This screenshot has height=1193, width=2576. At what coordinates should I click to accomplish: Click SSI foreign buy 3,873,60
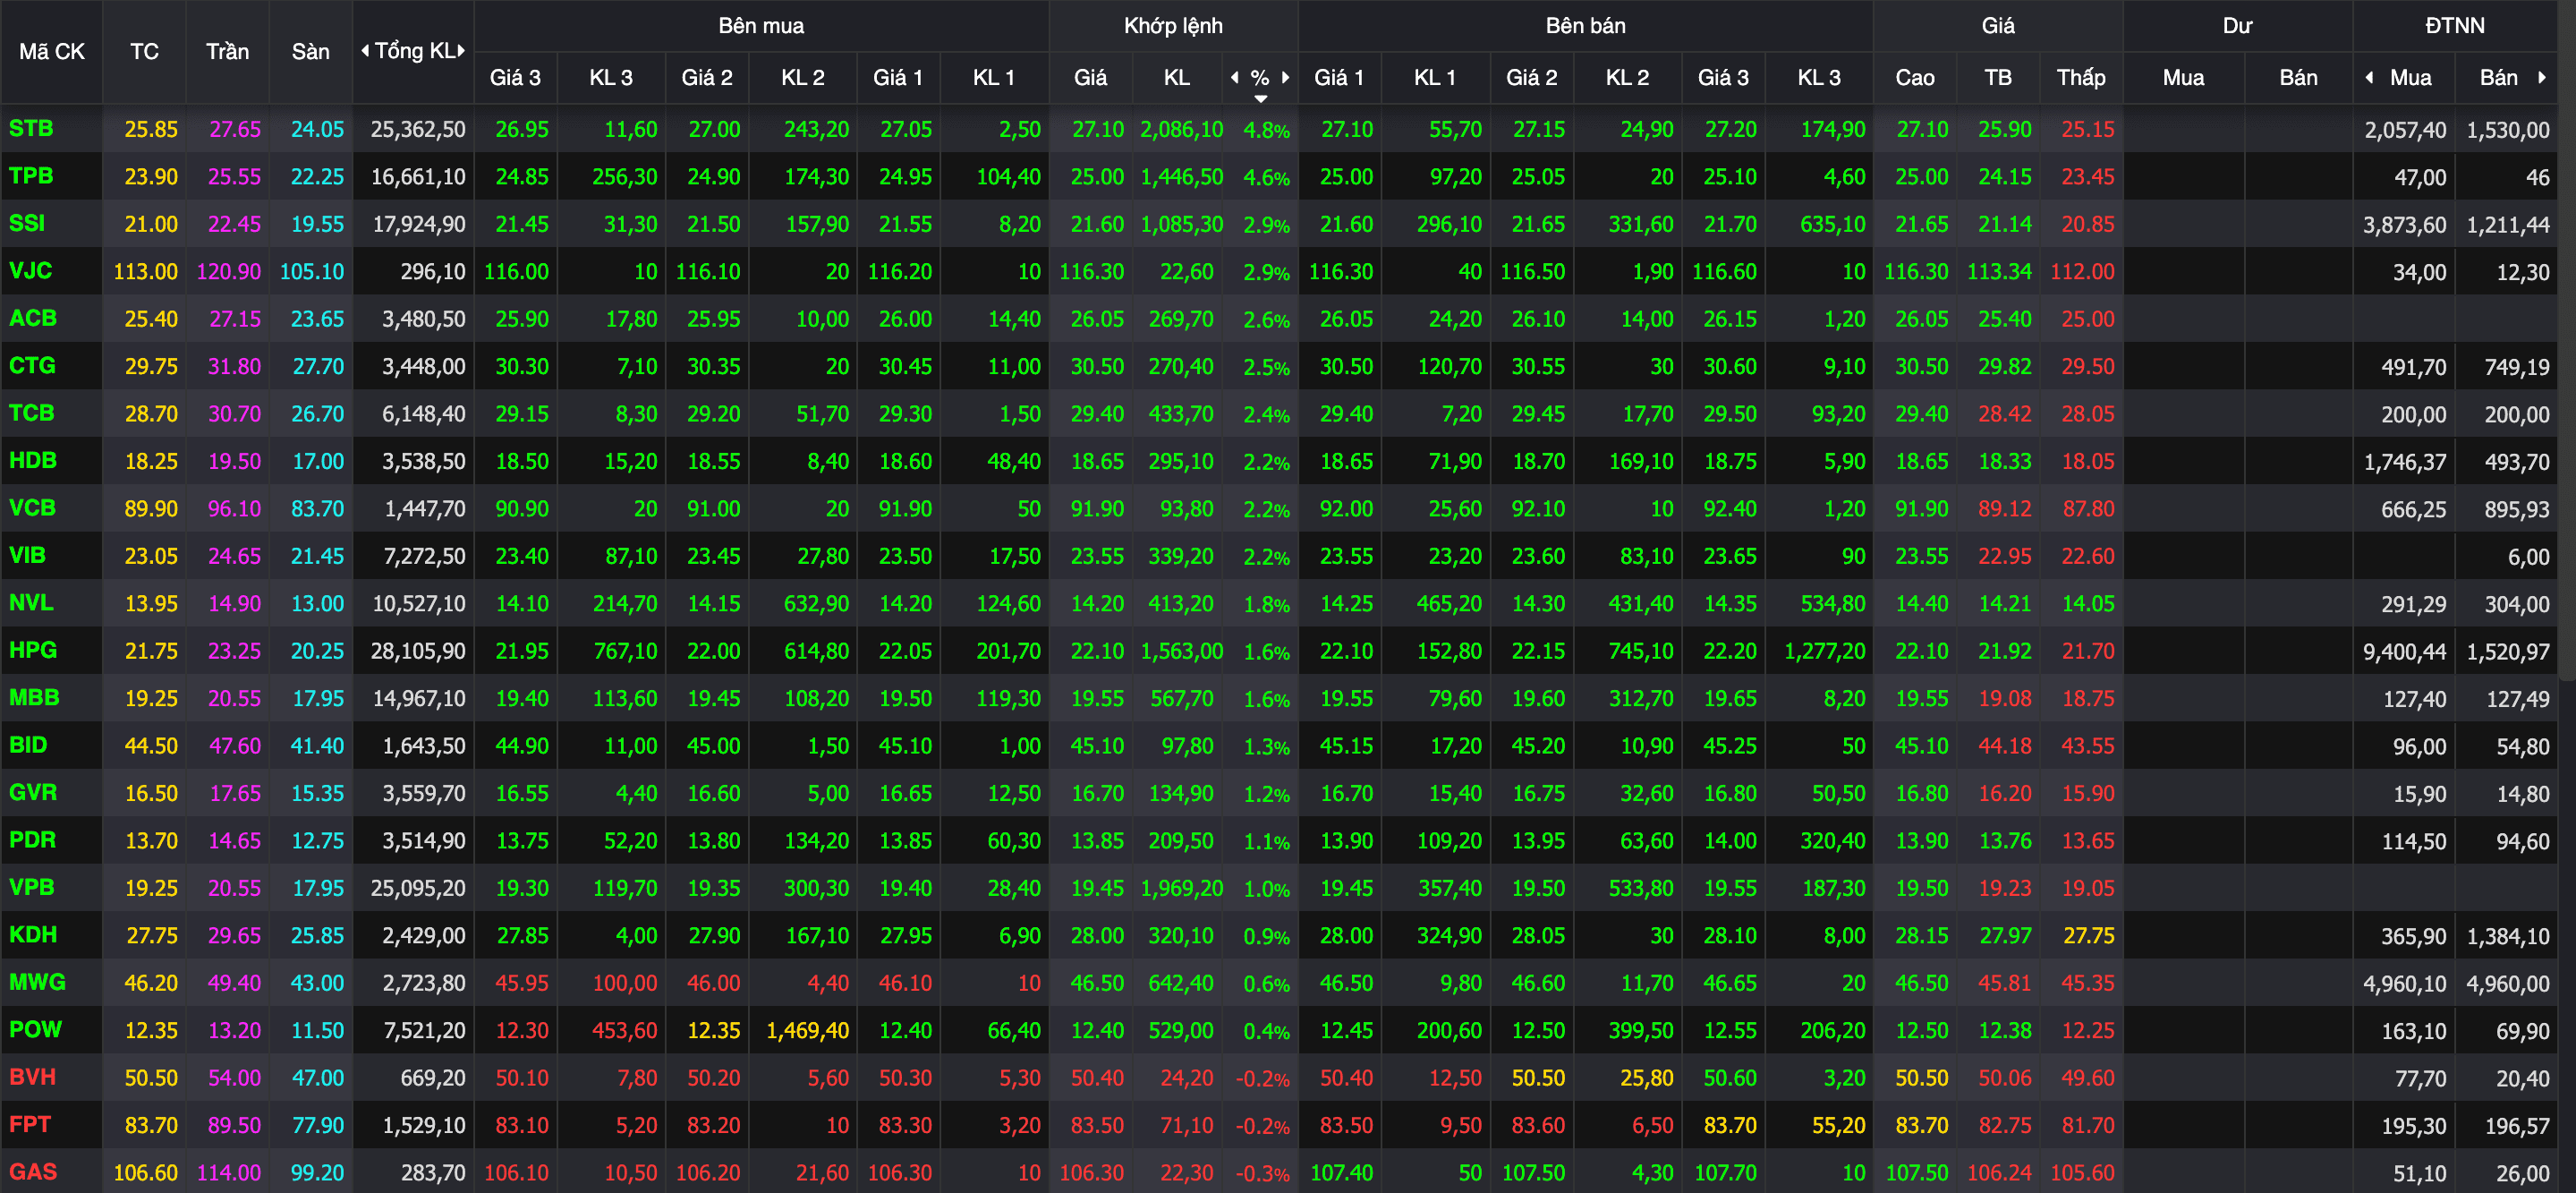pyautogui.click(x=2405, y=224)
